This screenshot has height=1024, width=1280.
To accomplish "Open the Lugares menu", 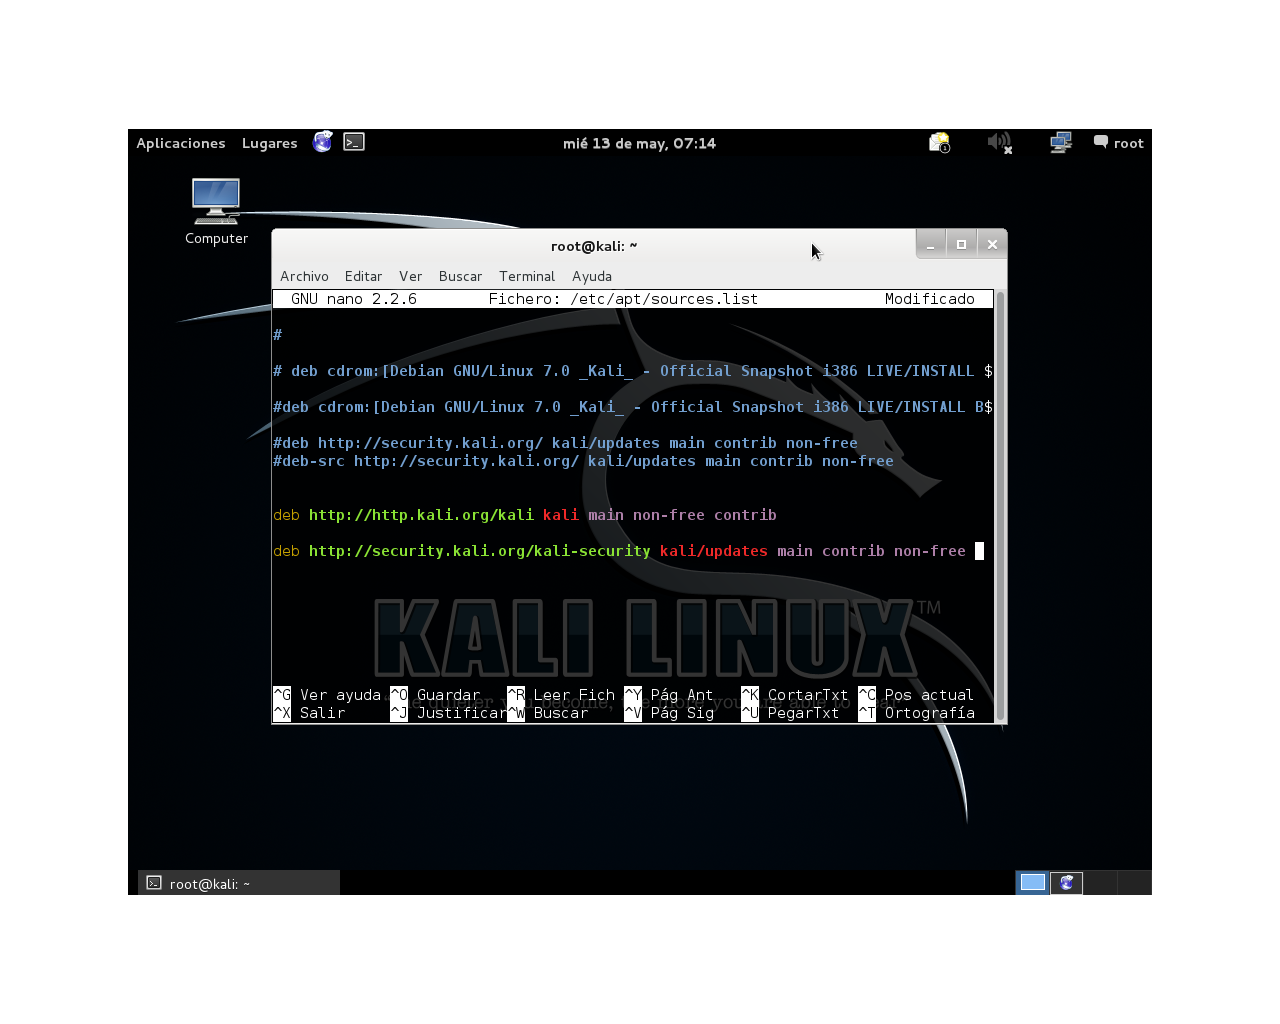I will (x=268, y=142).
